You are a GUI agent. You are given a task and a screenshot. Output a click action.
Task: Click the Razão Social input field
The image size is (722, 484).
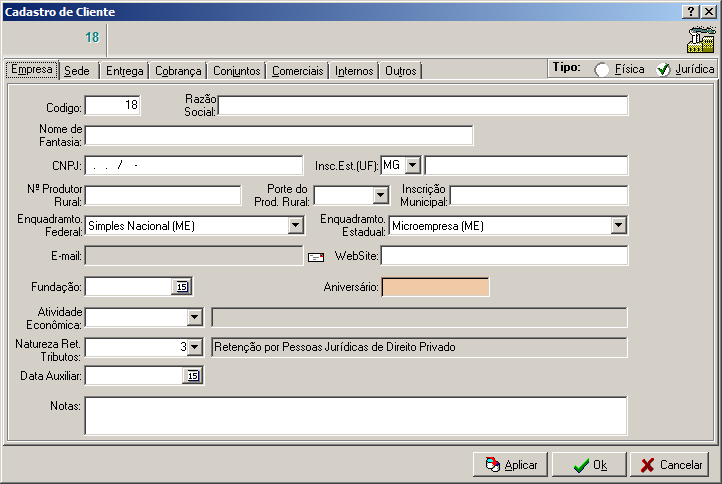pyautogui.click(x=423, y=106)
